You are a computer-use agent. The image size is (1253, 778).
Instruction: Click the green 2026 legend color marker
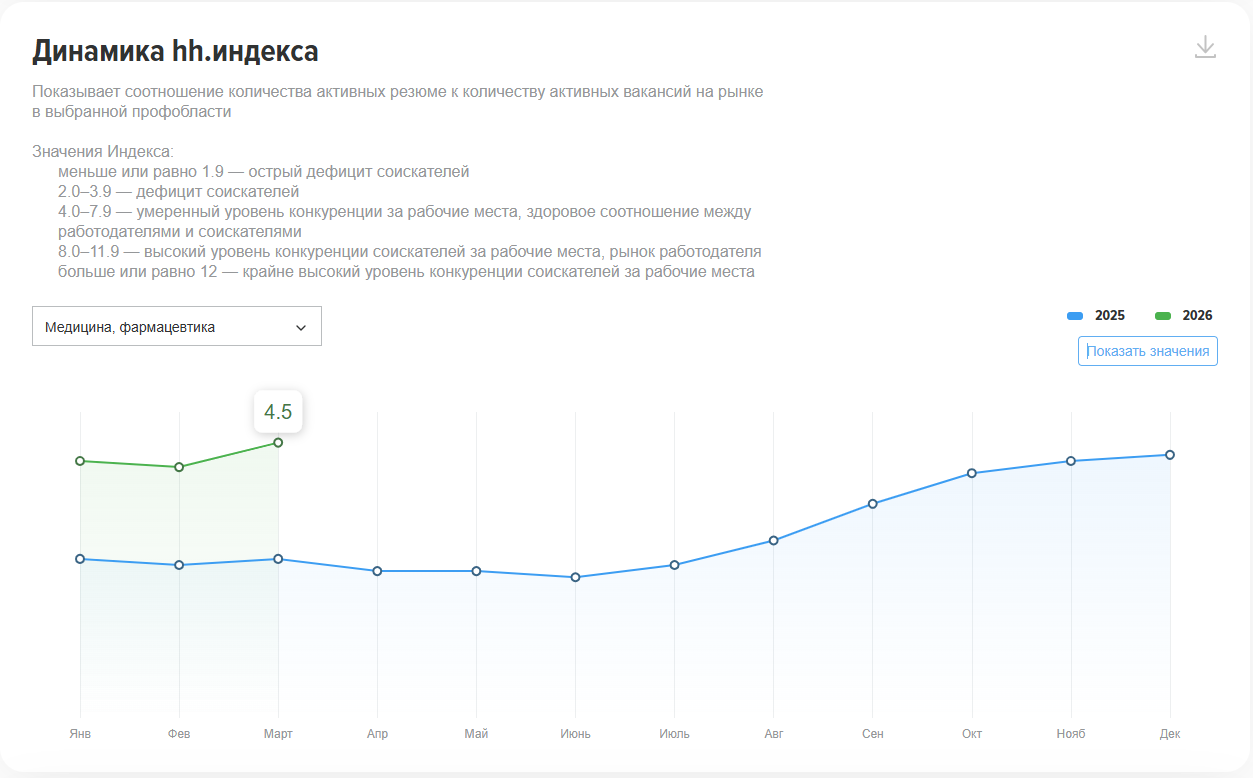(1163, 316)
